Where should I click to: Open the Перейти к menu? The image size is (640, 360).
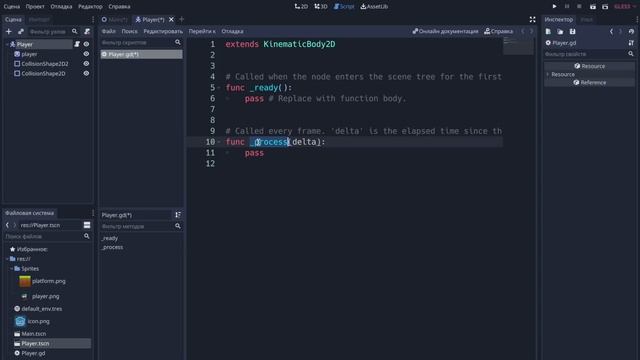pyautogui.click(x=202, y=31)
